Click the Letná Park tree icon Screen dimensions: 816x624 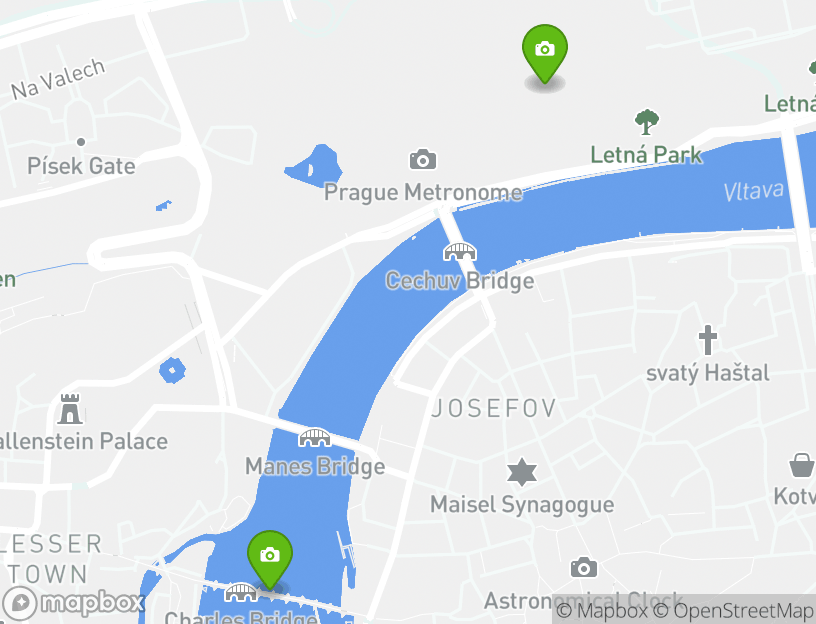pos(646,122)
